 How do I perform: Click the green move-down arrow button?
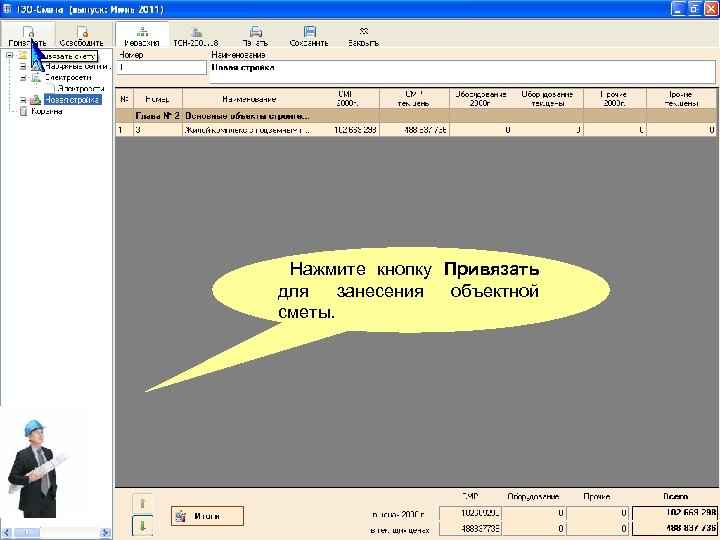point(142,526)
